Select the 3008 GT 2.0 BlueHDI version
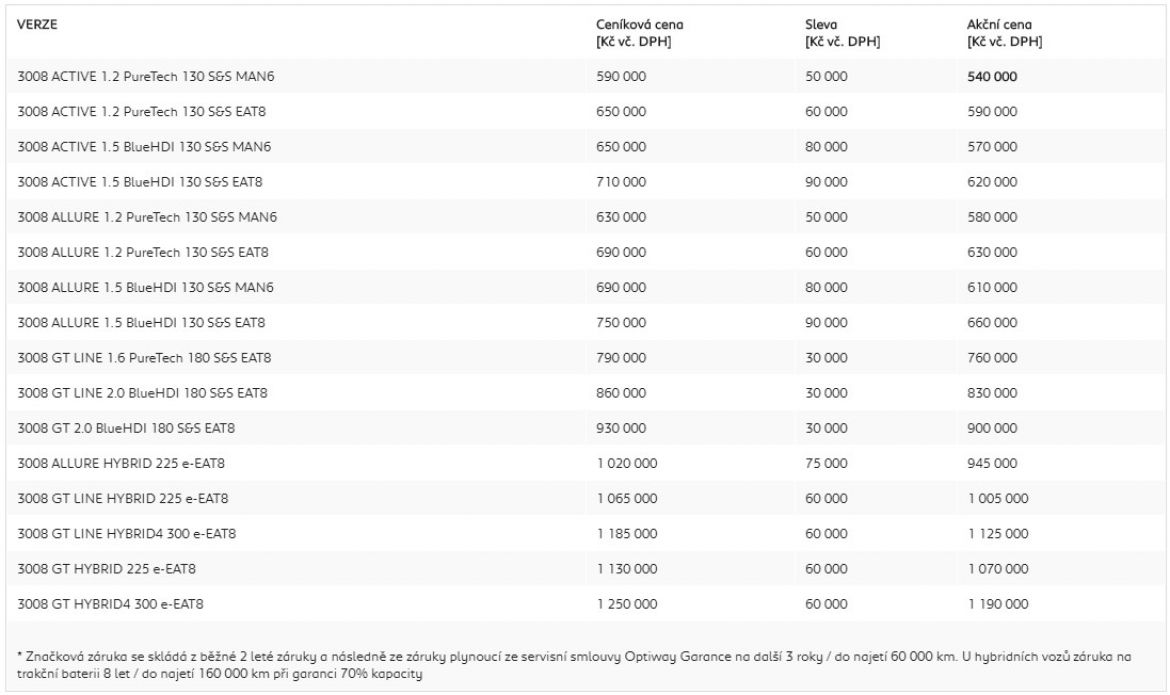This screenshot has width=1170, height=695. (x=125, y=427)
